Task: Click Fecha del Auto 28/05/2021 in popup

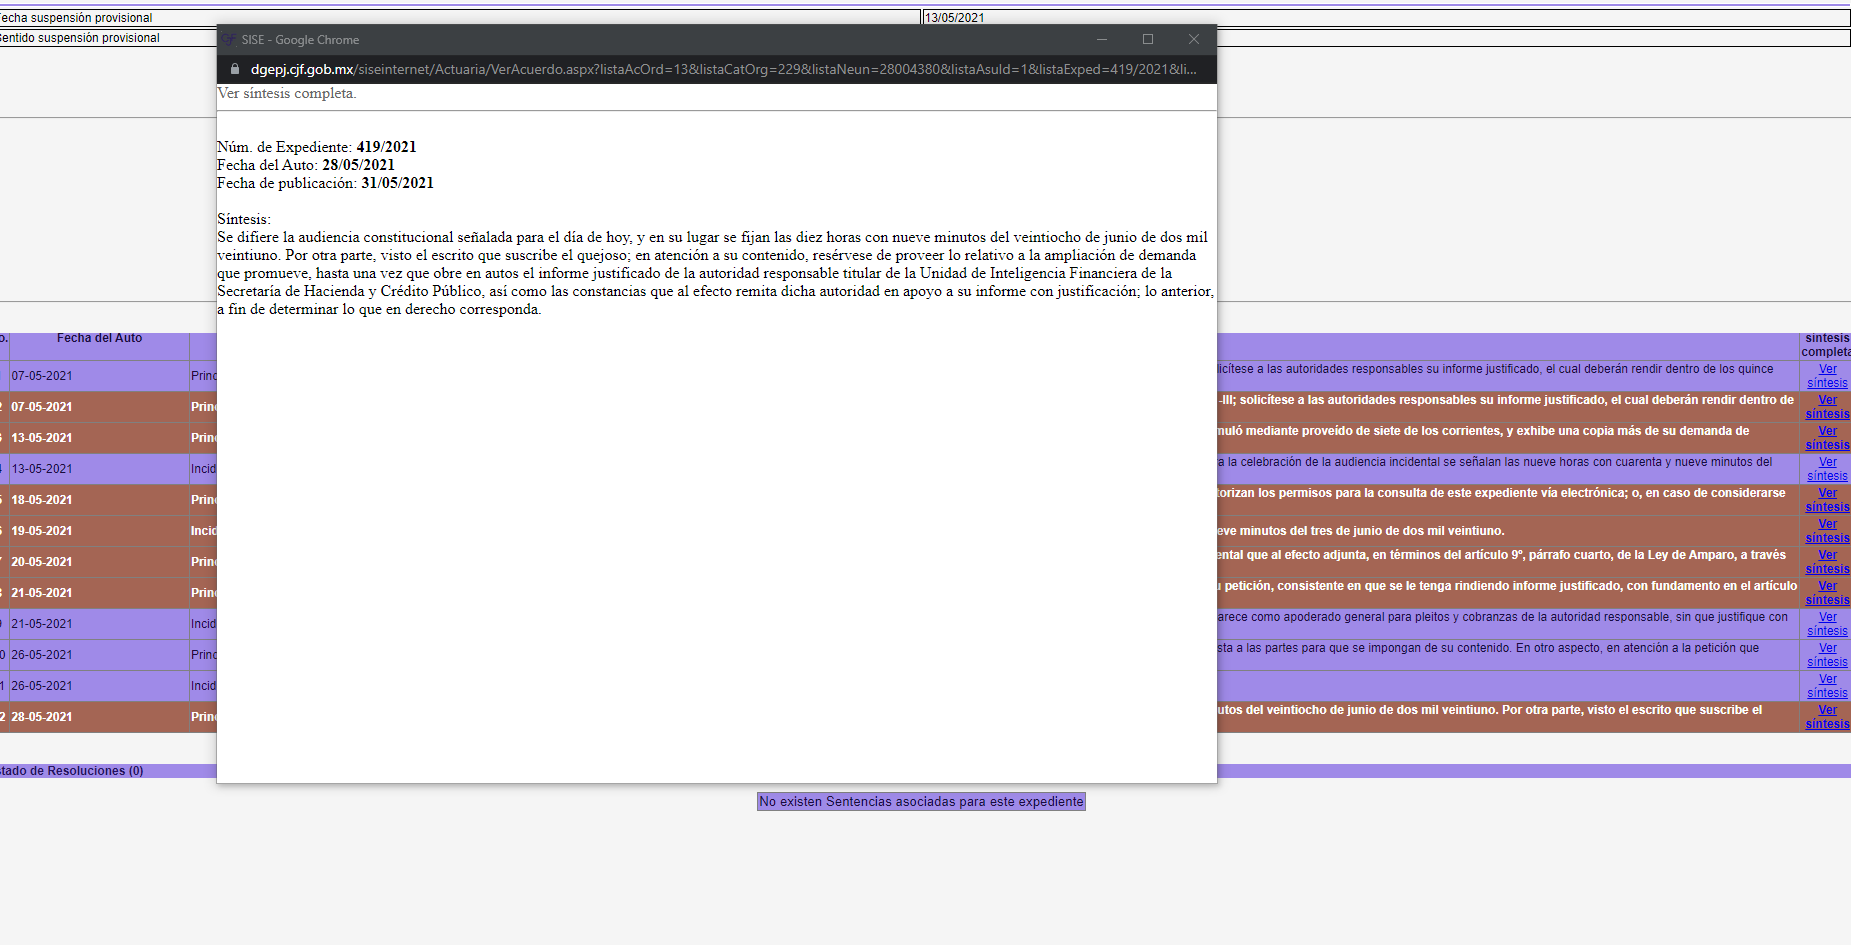Action: coord(358,165)
